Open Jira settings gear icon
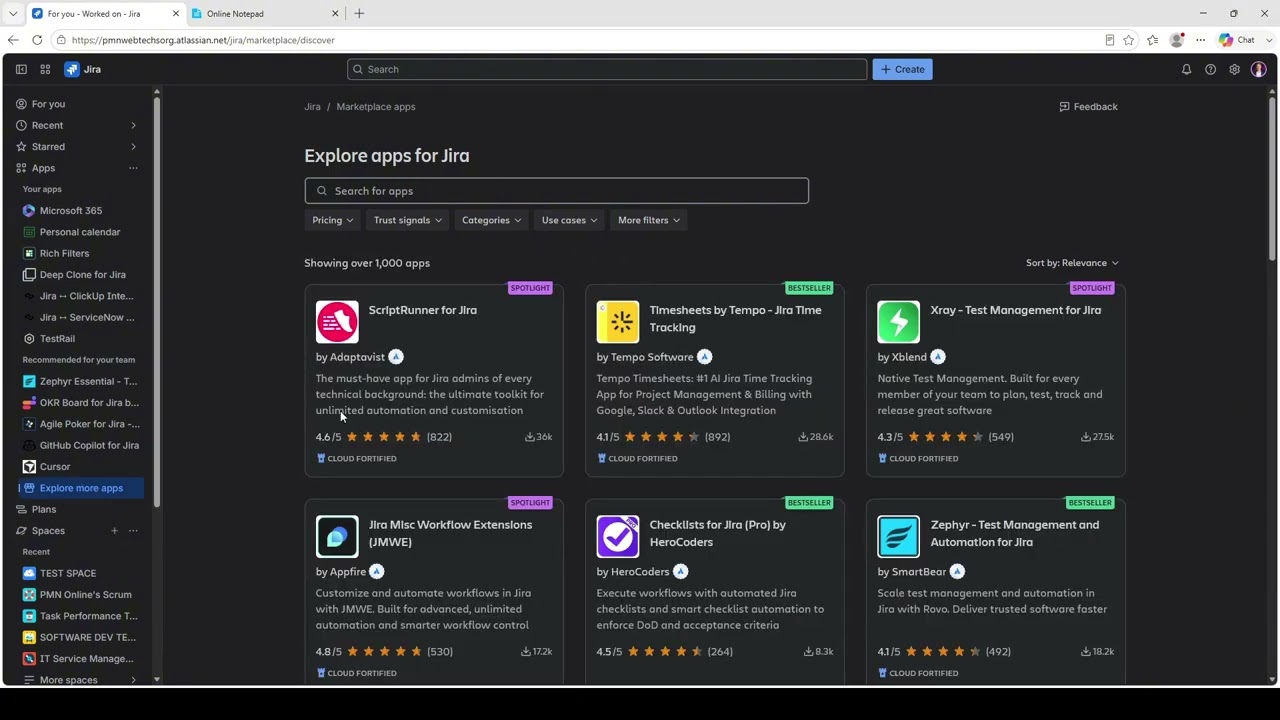The image size is (1280, 720). [1234, 69]
